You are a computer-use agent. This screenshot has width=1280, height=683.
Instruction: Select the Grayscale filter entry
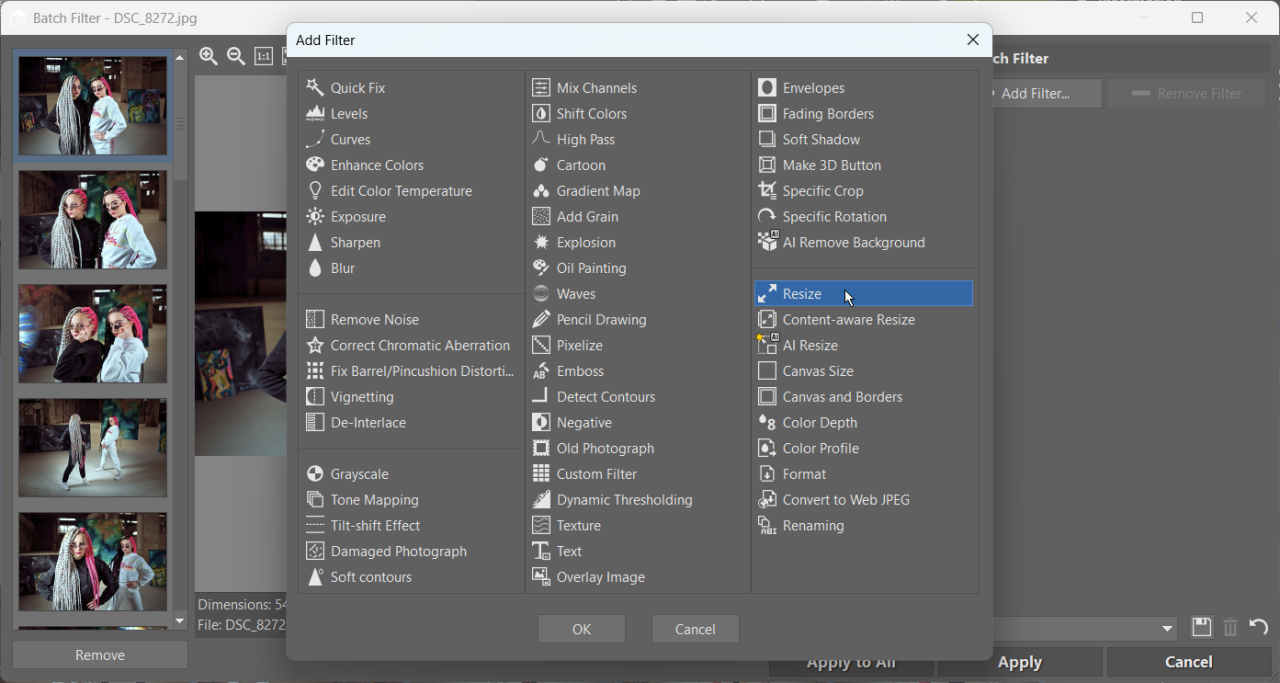coord(359,474)
